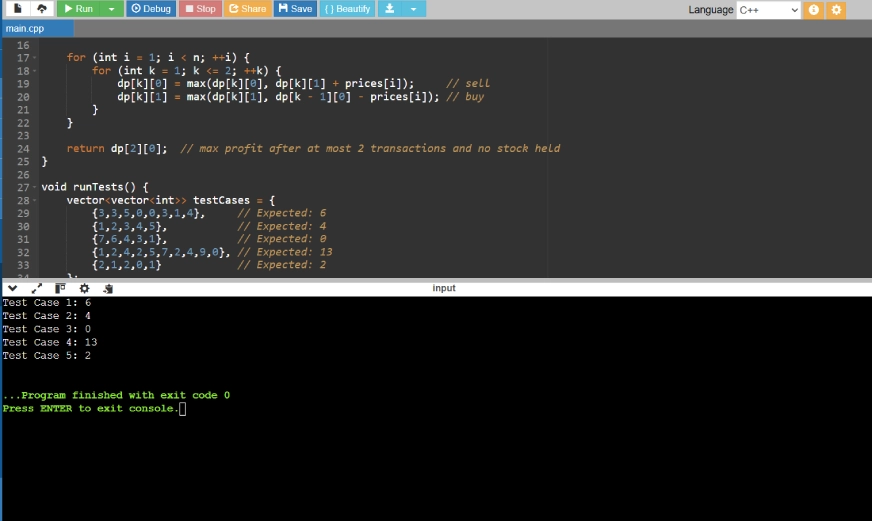Click the input tab label
Image resolution: width=872 pixels, height=521 pixels.
tap(444, 288)
